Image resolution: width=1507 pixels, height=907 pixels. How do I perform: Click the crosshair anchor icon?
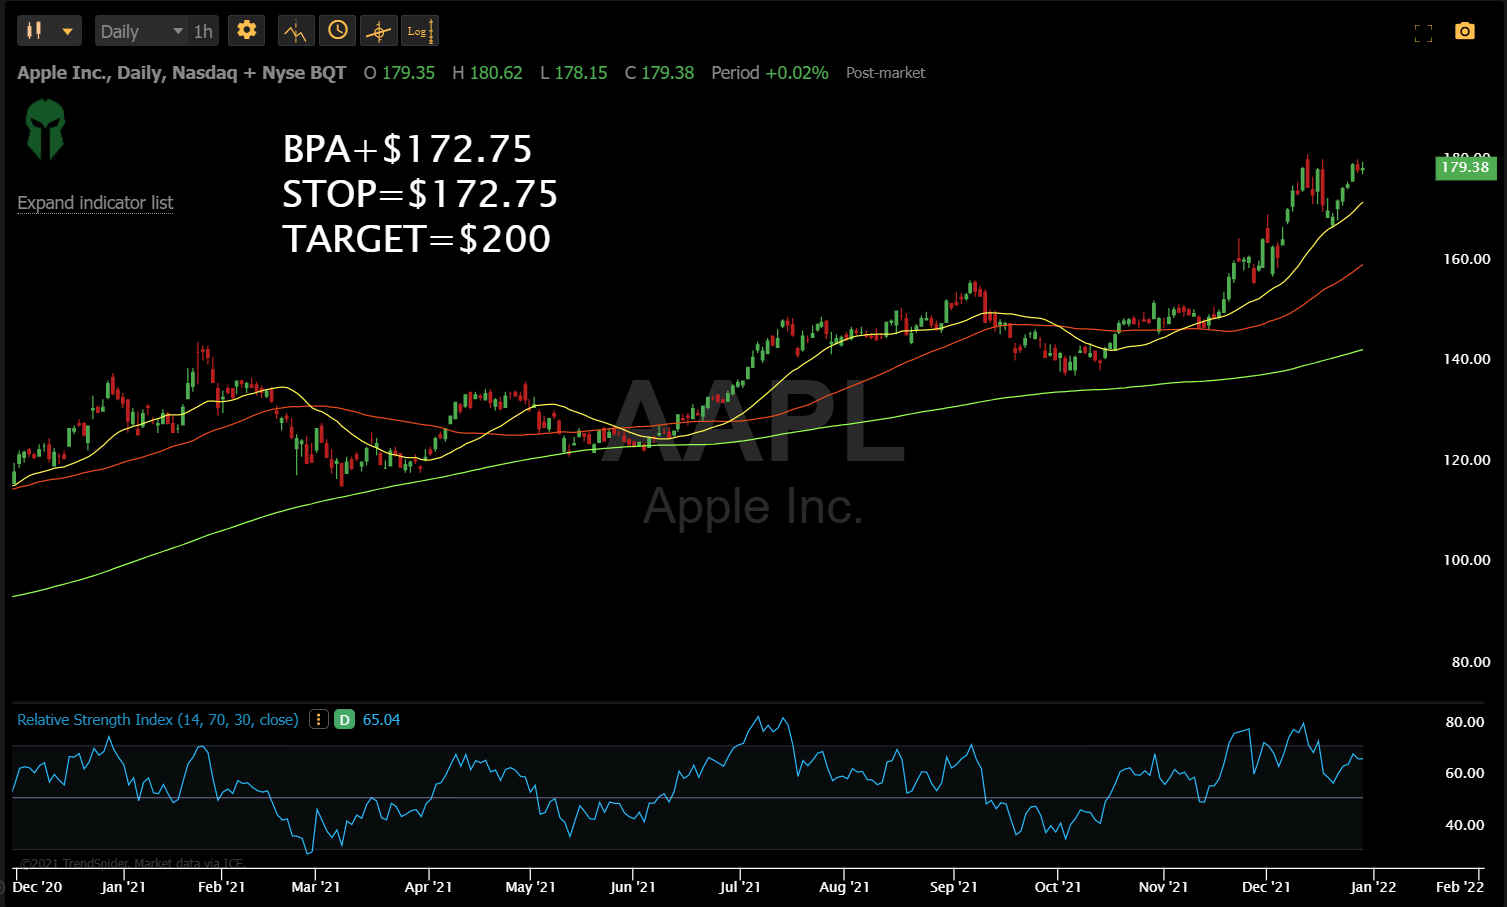[378, 31]
